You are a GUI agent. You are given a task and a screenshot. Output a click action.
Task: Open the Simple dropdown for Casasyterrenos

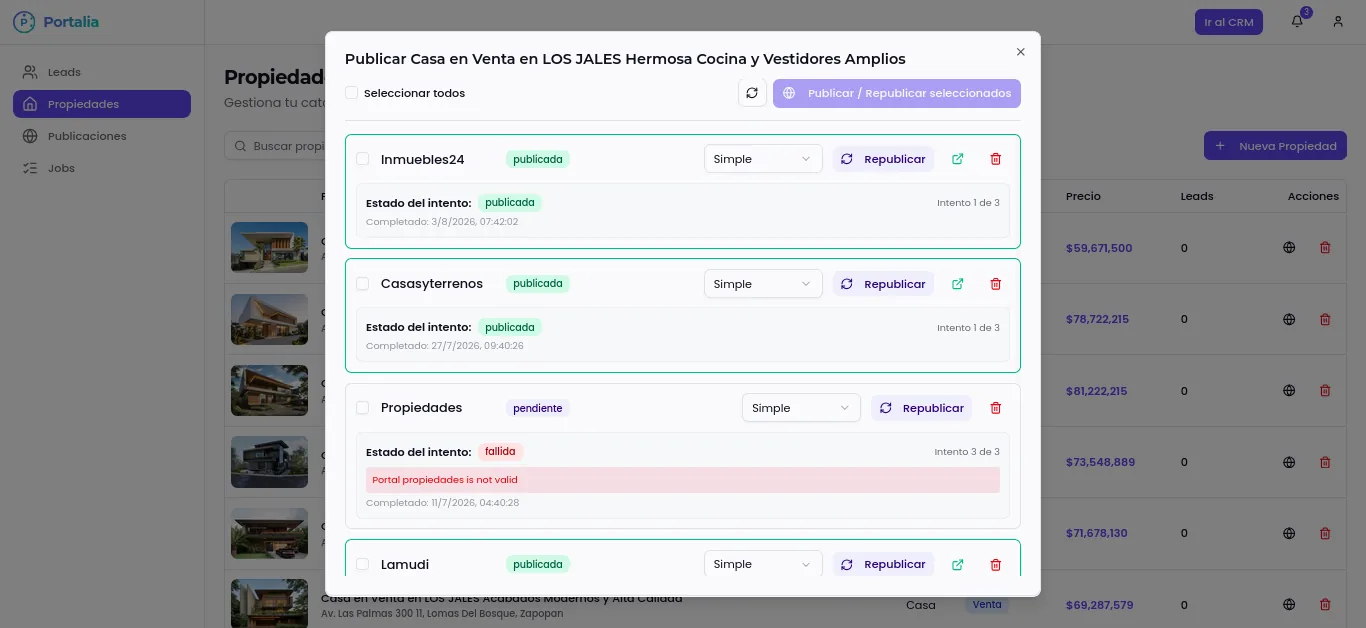[763, 284]
